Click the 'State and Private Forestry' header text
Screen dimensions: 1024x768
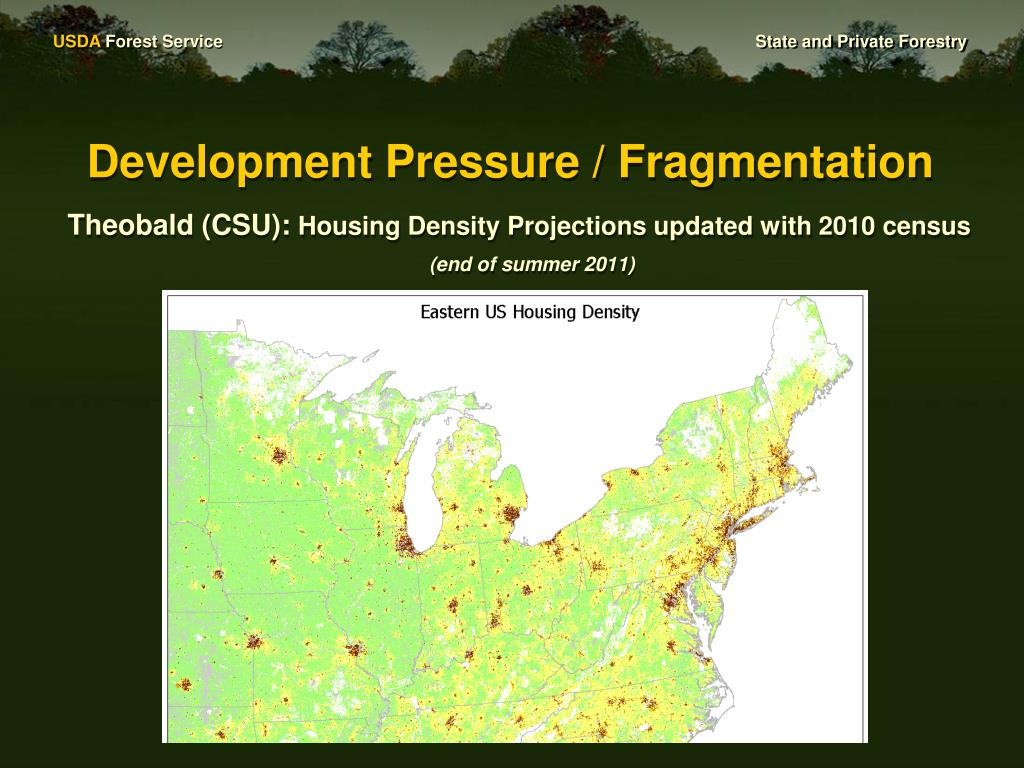[x=861, y=42]
